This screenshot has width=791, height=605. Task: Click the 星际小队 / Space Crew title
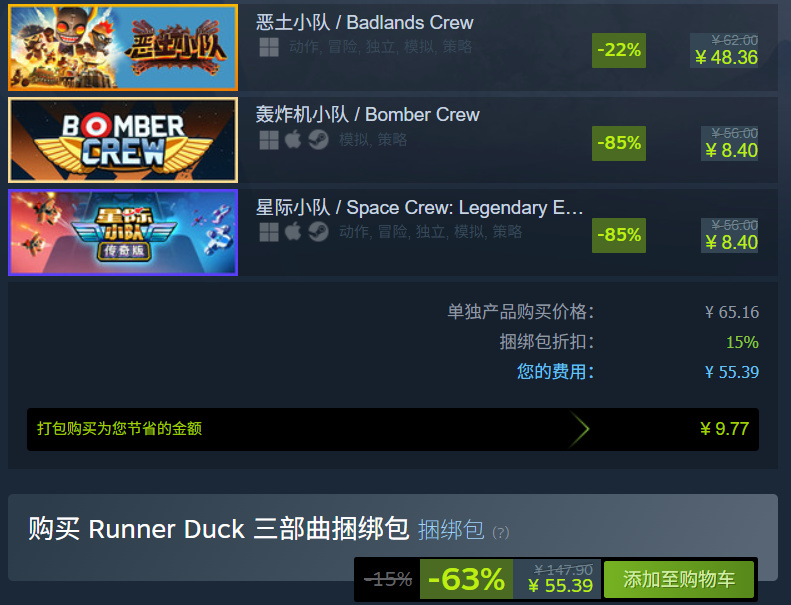coord(419,207)
